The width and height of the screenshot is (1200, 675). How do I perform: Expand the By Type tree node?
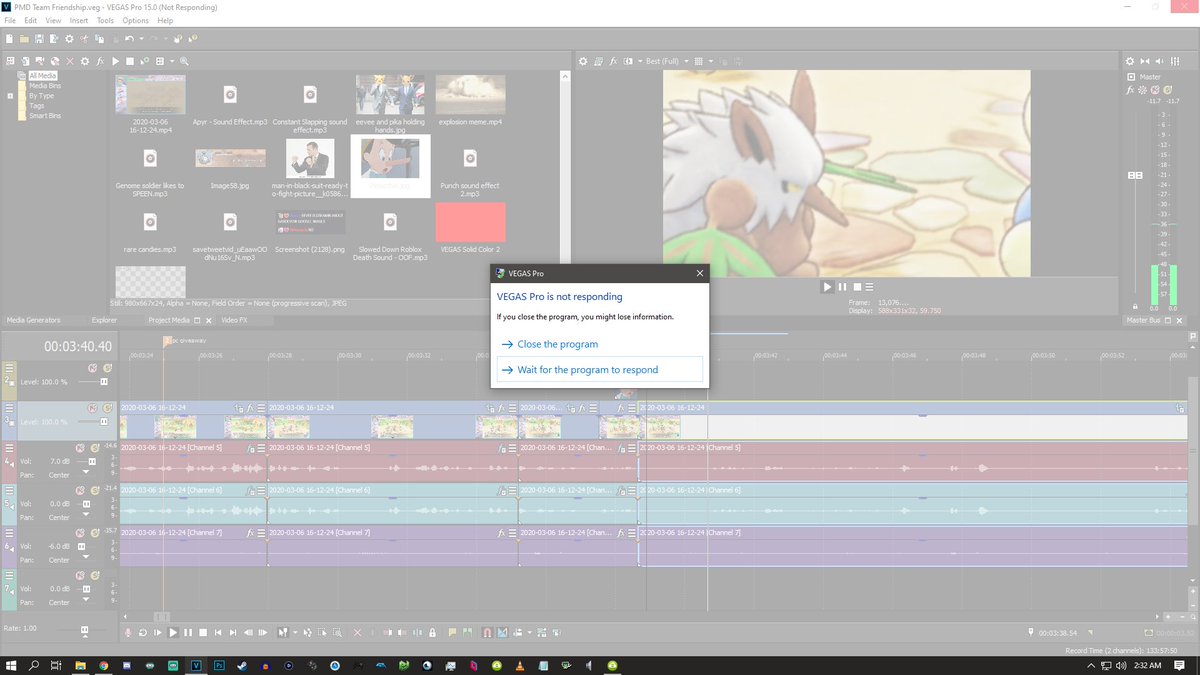point(10,96)
